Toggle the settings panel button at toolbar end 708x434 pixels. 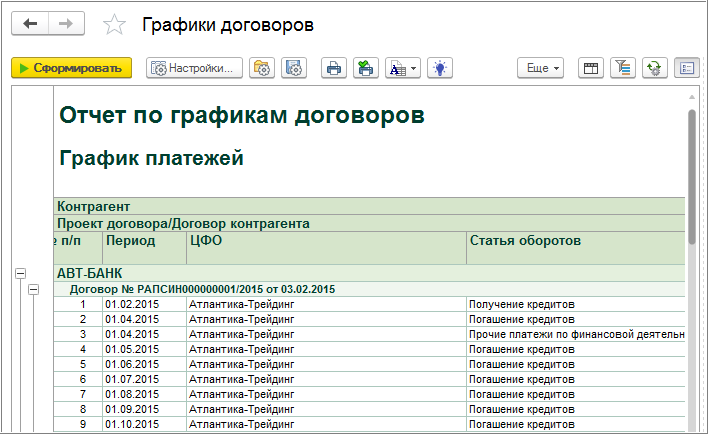tap(687, 68)
